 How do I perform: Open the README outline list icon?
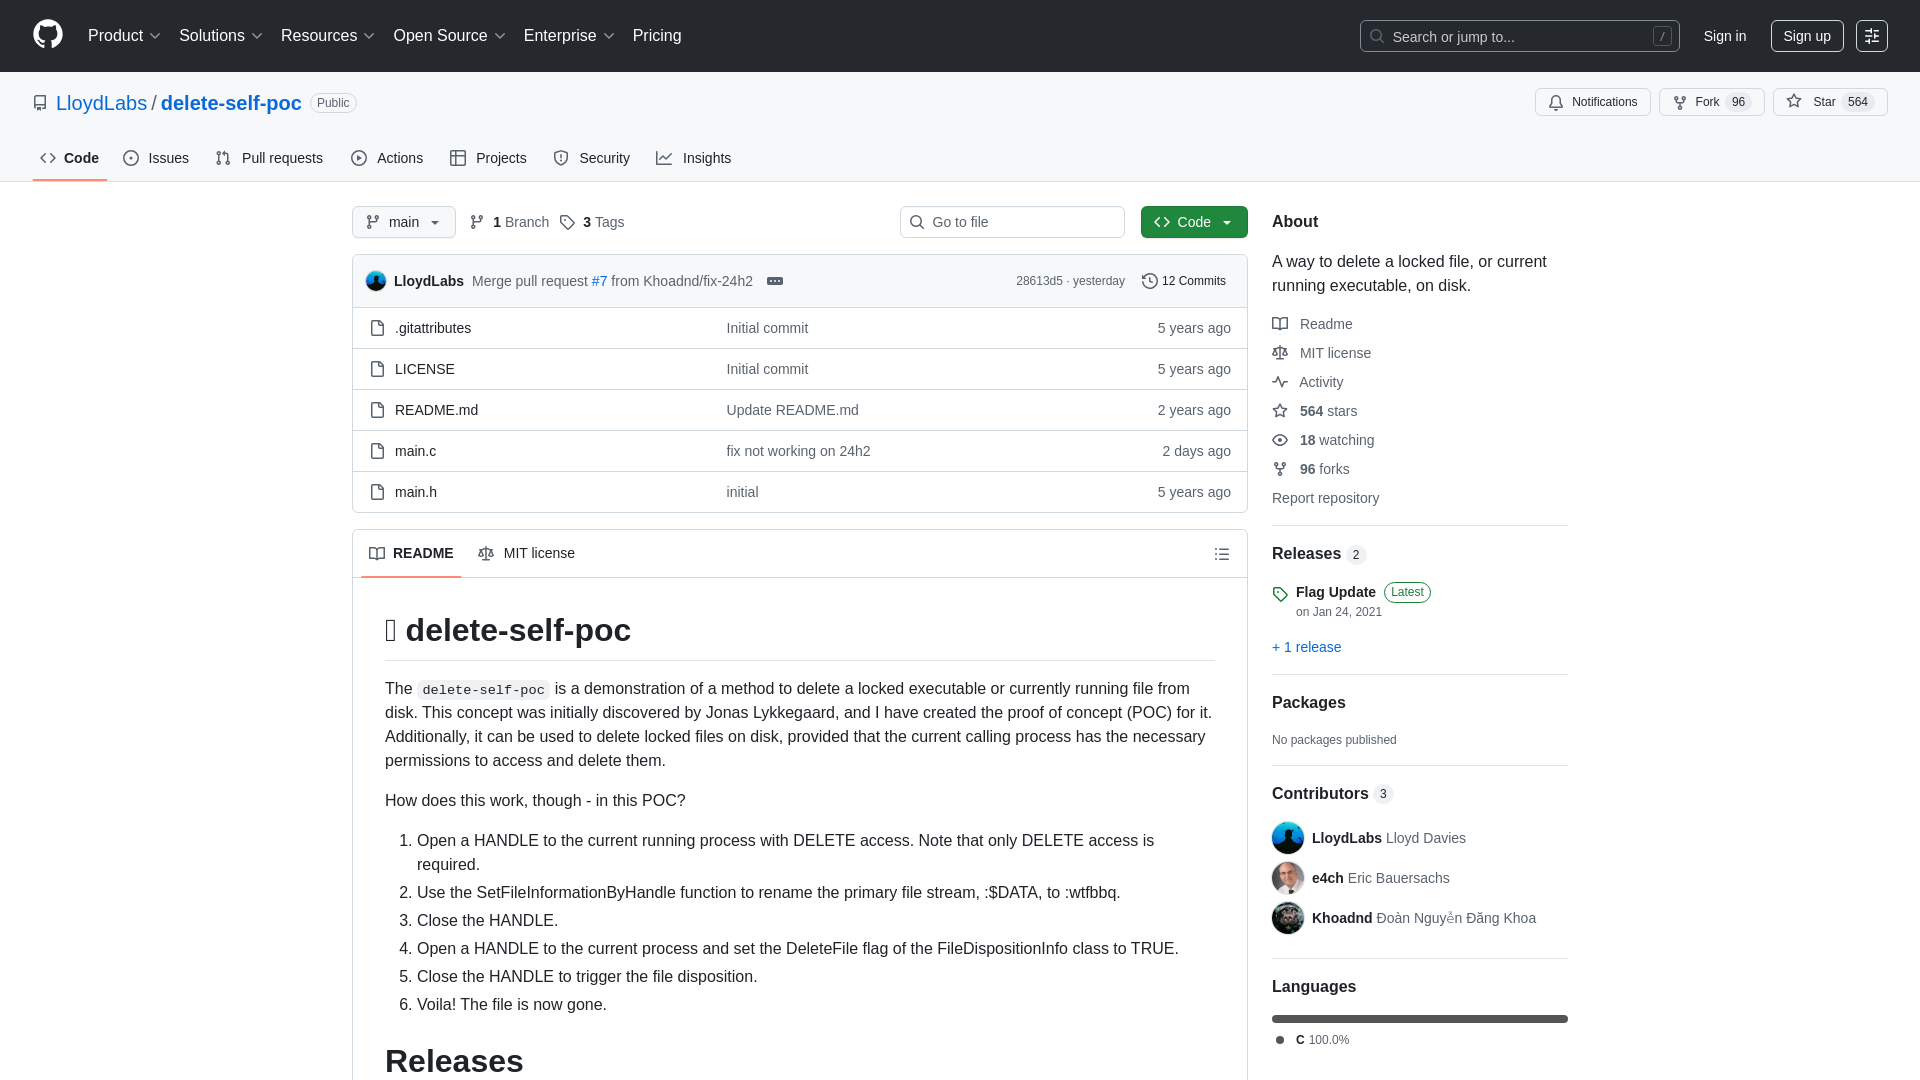[1222, 554]
